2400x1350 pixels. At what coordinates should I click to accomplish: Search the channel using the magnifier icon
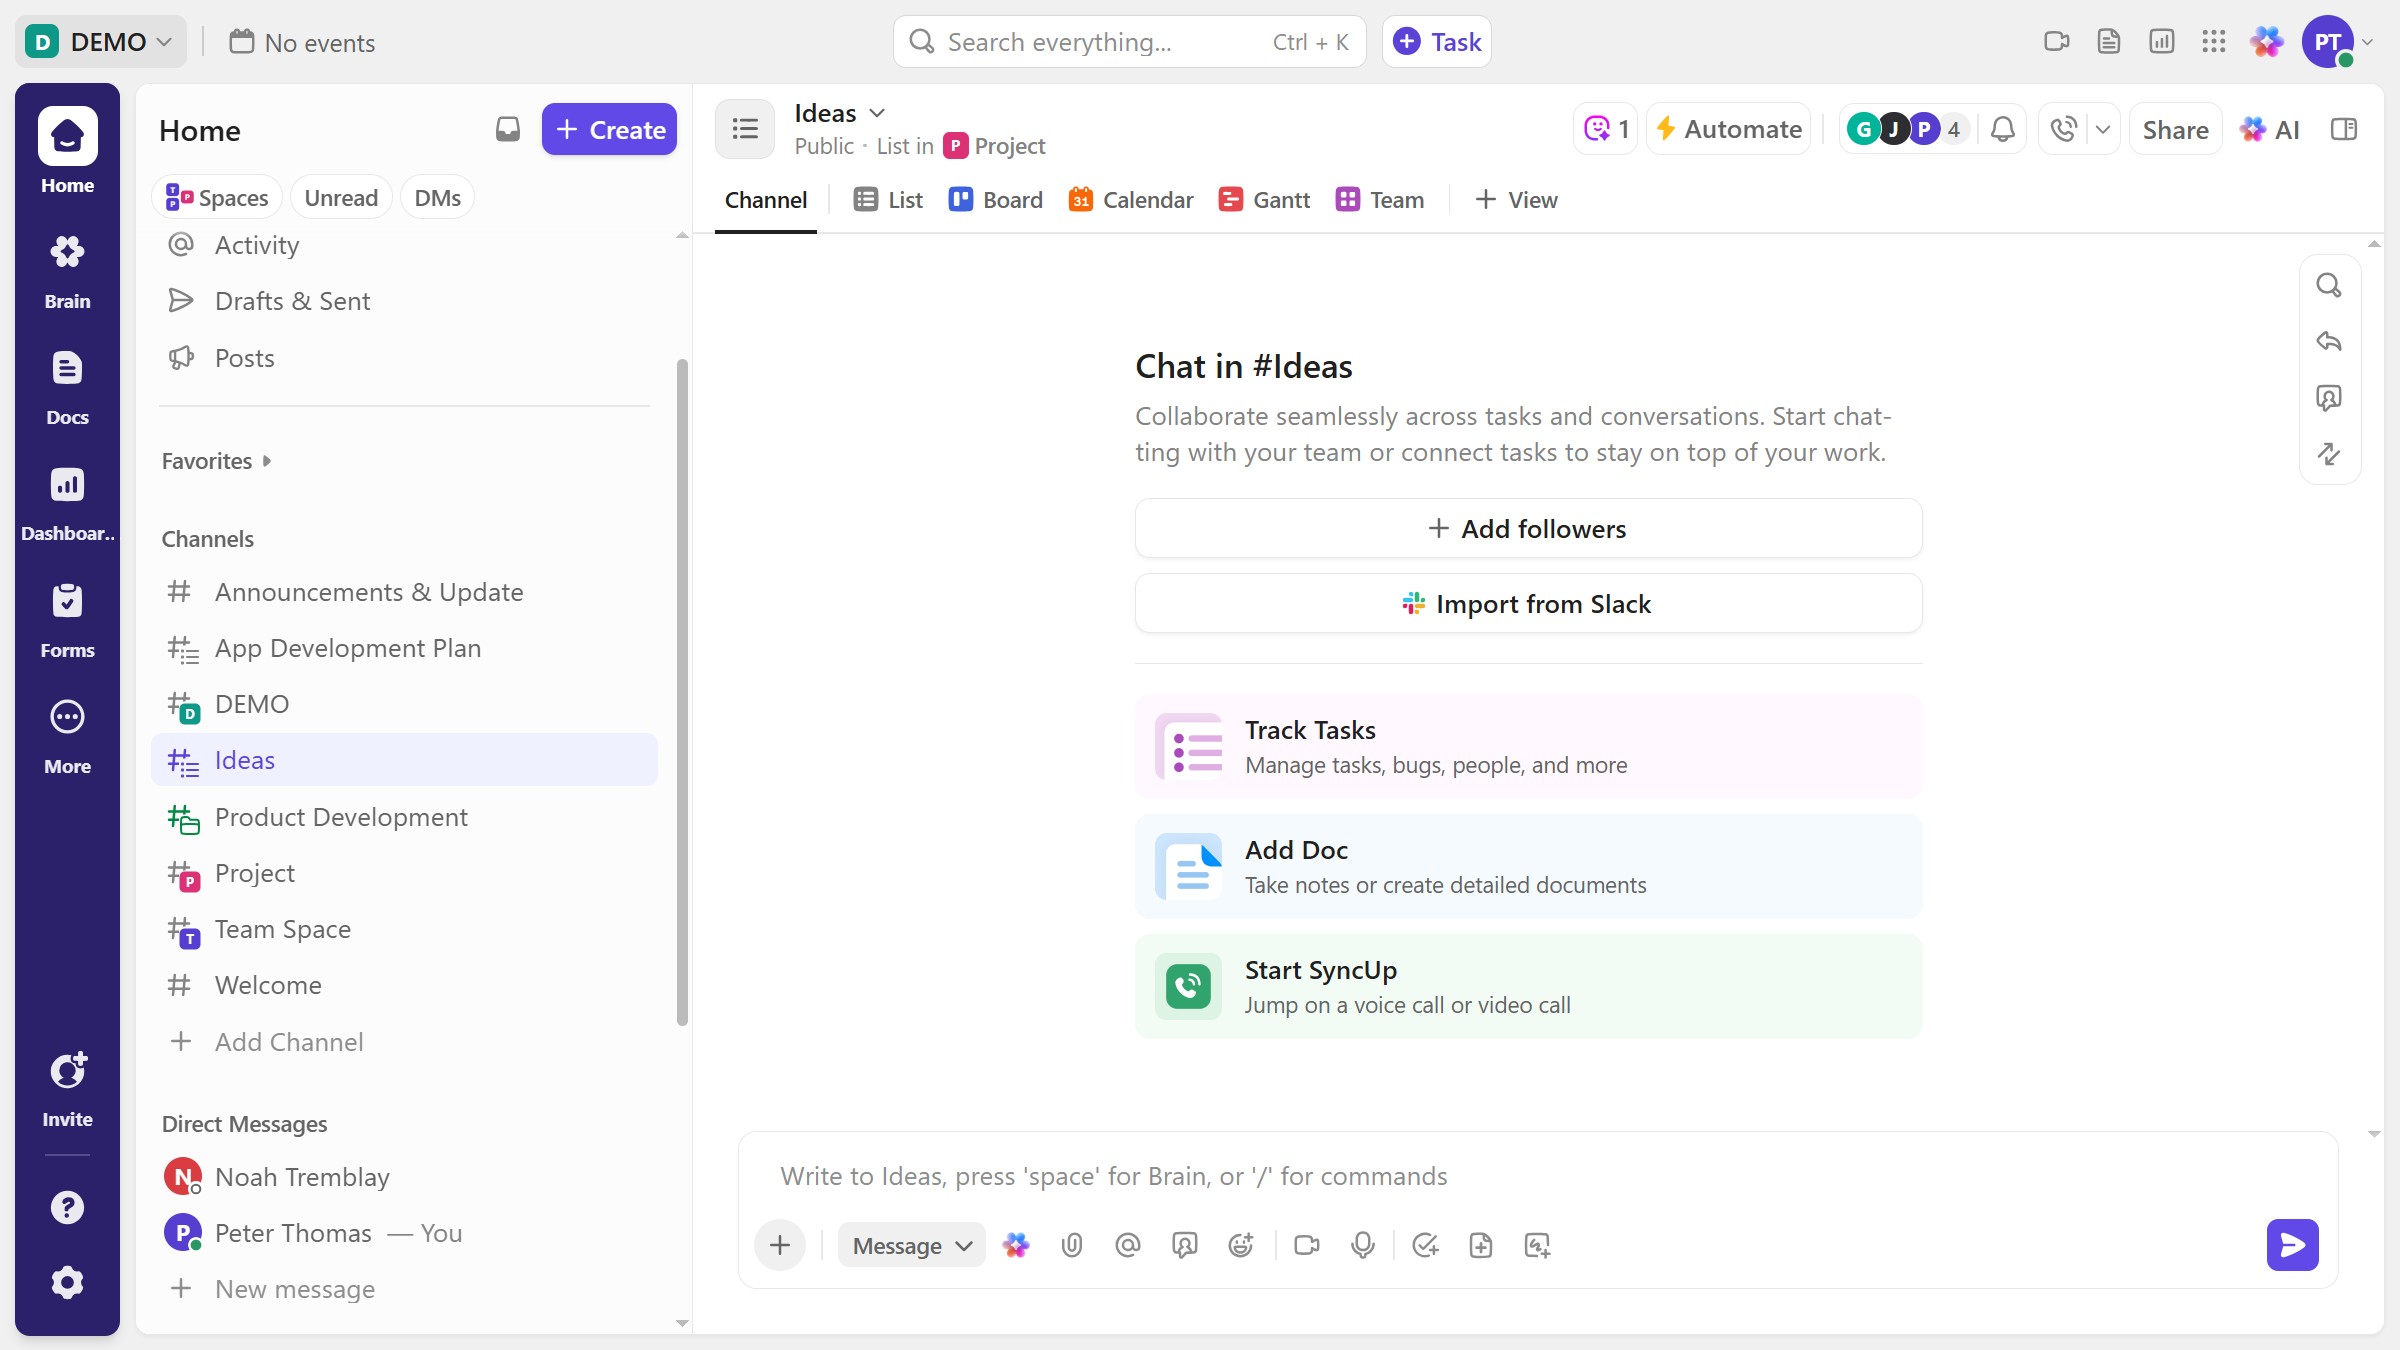click(2329, 285)
